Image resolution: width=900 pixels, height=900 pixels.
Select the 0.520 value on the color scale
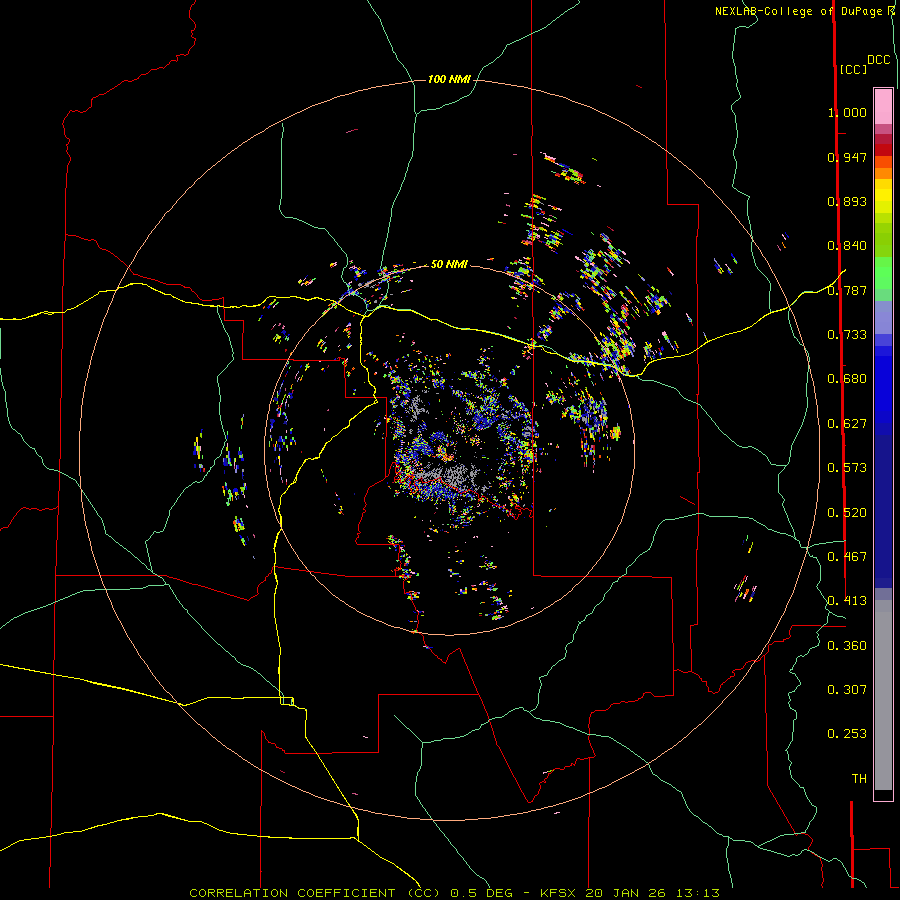(847, 513)
